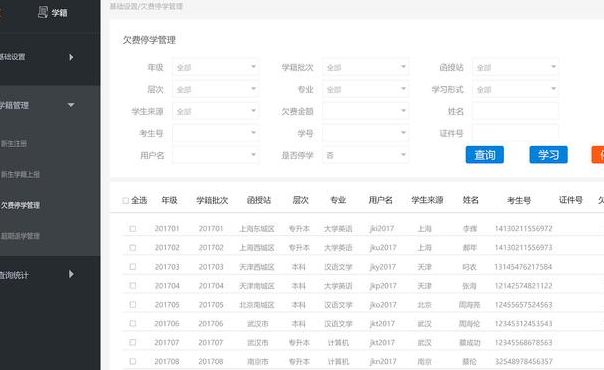This screenshot has width=604, height=370.
Task: Expand the 查询统计 sidebar arrow
Action: 71,274
